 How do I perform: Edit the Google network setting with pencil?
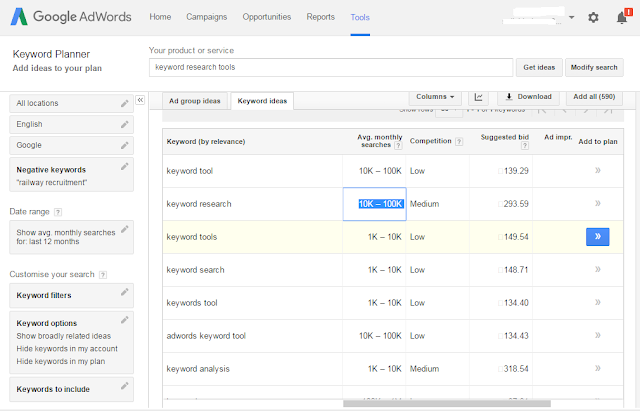[124, 145]
